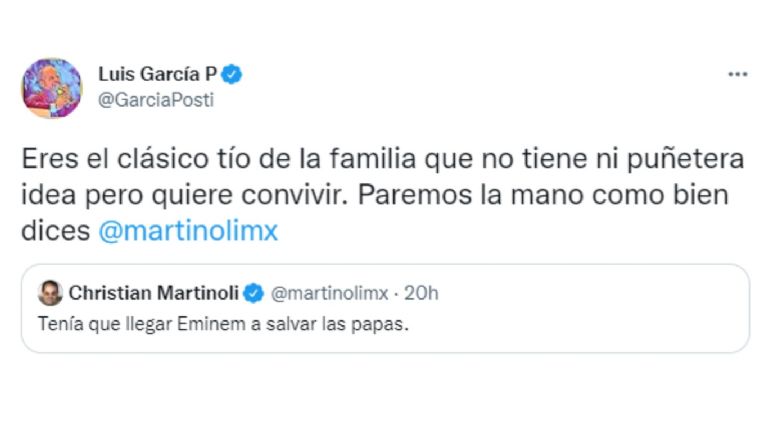768x431 pixels.
Task: Click Christian Martinoli's small profile picture
Action: coord(49,293)
